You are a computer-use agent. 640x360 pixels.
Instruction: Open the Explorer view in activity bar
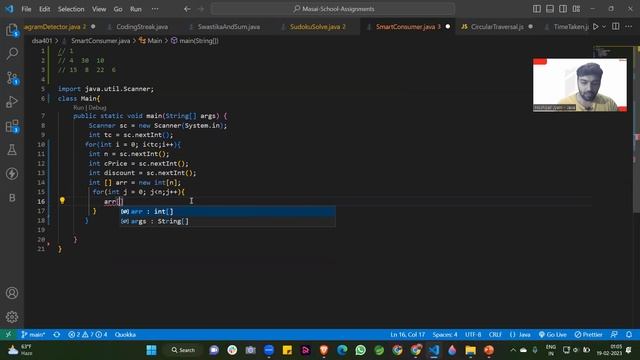(x=12, y=30)
